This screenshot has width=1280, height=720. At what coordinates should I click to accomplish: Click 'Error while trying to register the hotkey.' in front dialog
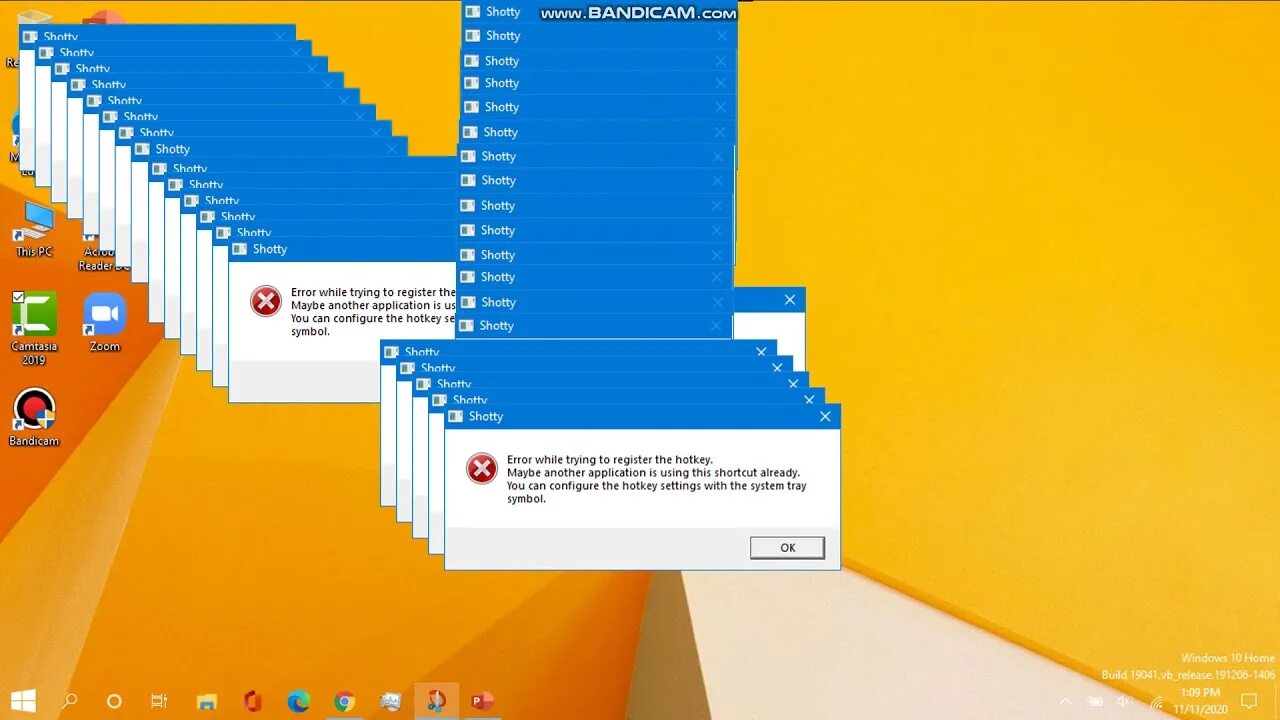coord(609,460)
